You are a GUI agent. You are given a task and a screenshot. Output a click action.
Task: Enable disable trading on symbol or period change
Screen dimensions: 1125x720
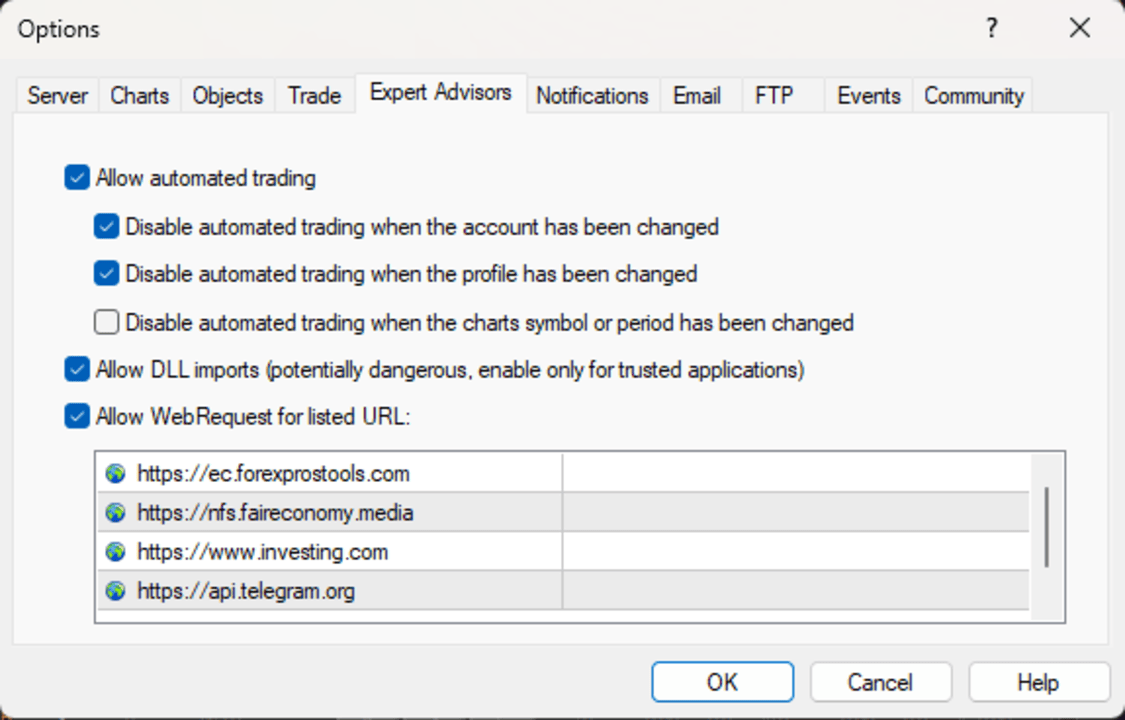[107, 322]
